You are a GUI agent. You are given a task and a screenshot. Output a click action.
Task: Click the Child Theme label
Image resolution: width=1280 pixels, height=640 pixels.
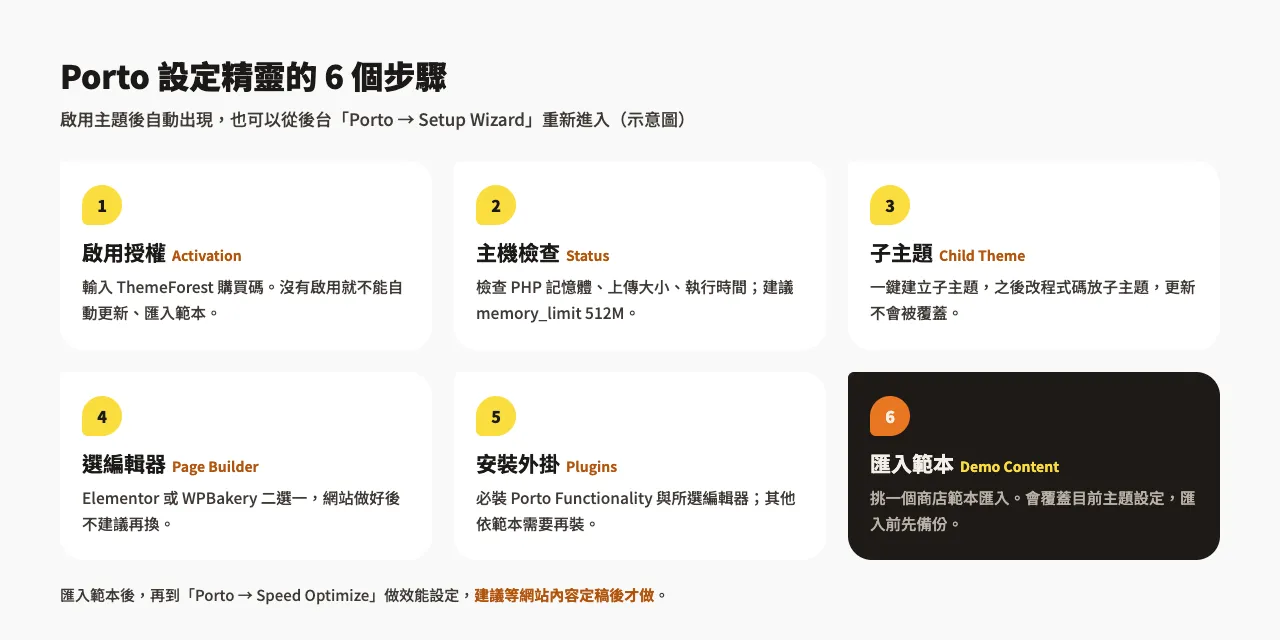coord(982,256)
